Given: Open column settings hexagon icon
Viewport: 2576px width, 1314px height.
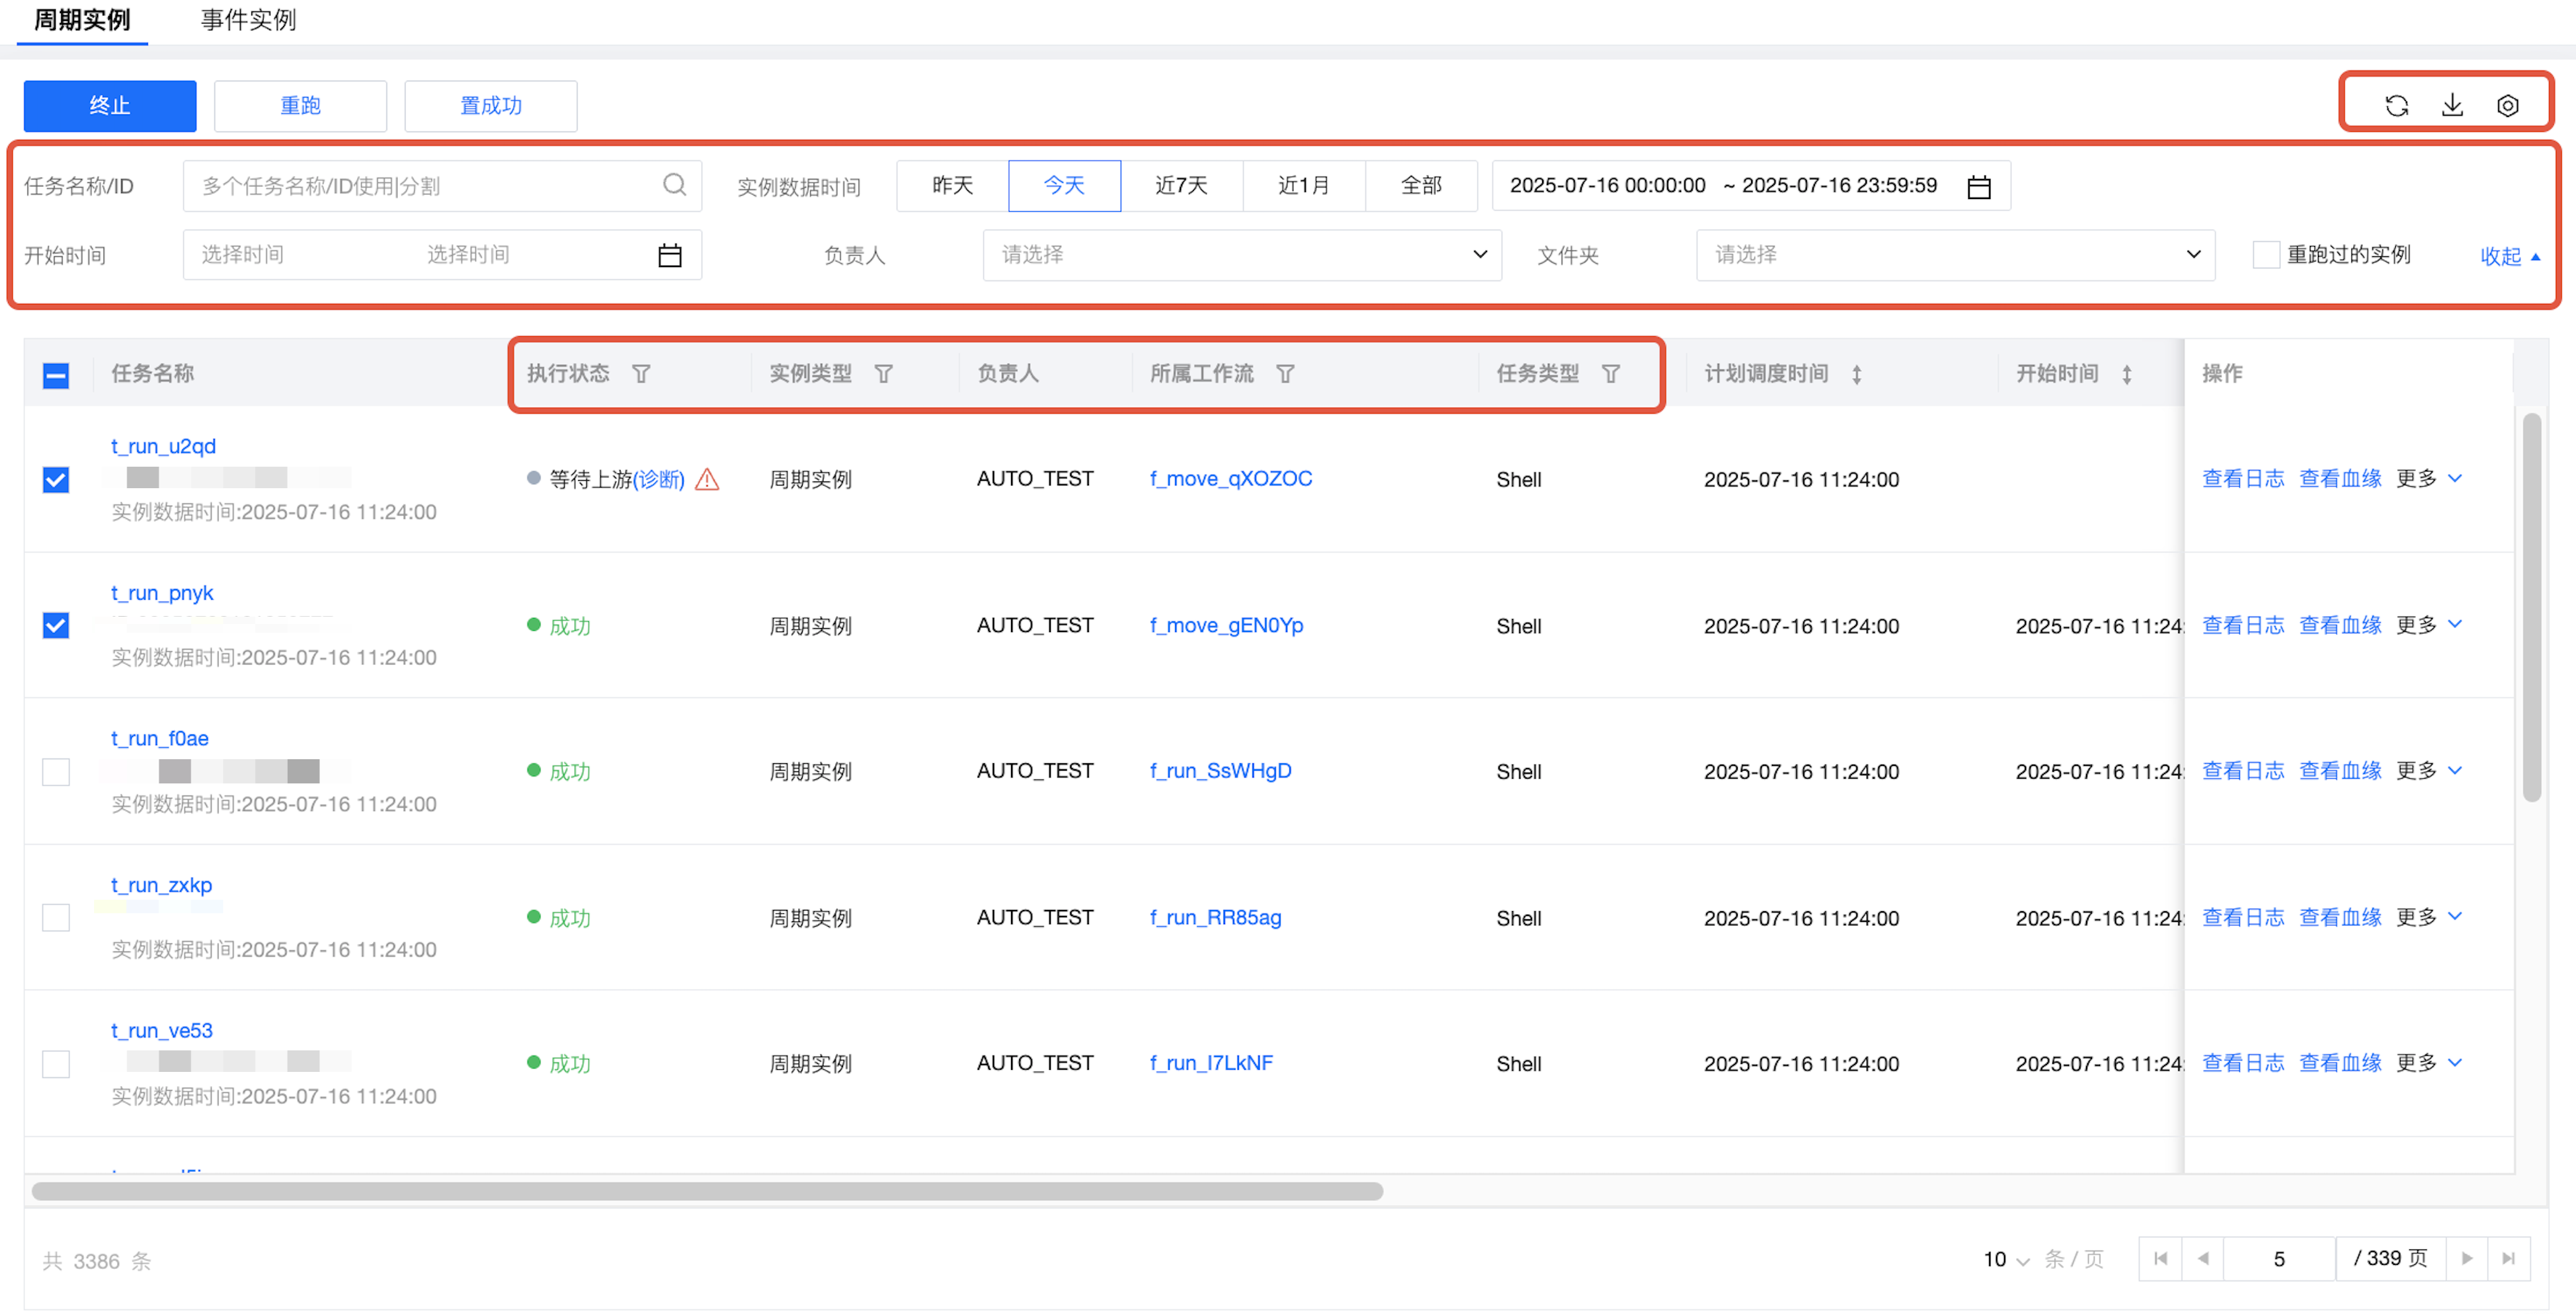Looking at the screenshot, I should point(2507,106).
